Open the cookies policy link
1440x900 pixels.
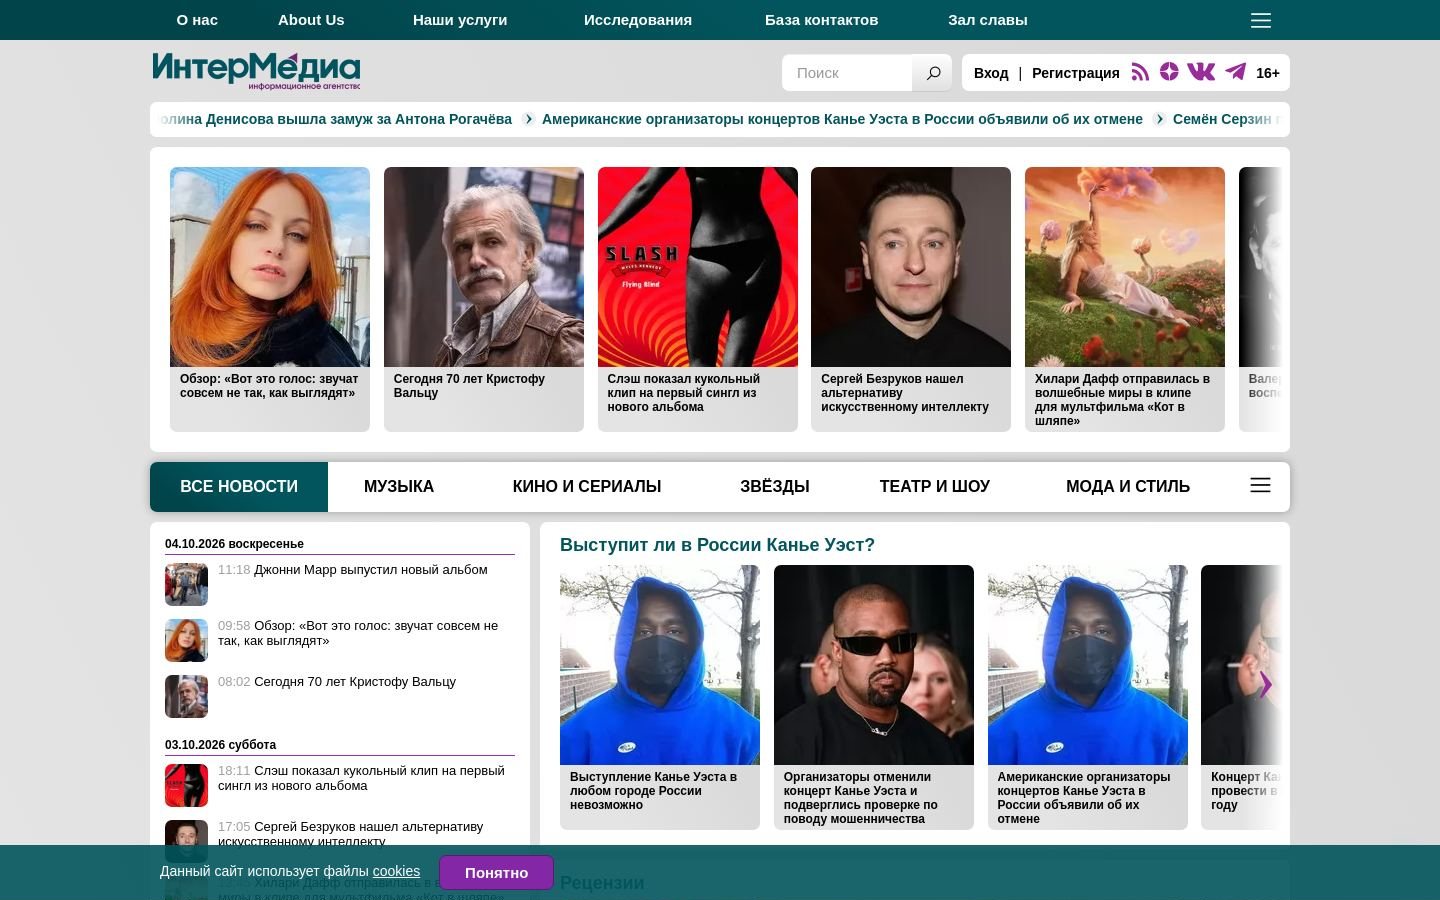click(396, 871)
